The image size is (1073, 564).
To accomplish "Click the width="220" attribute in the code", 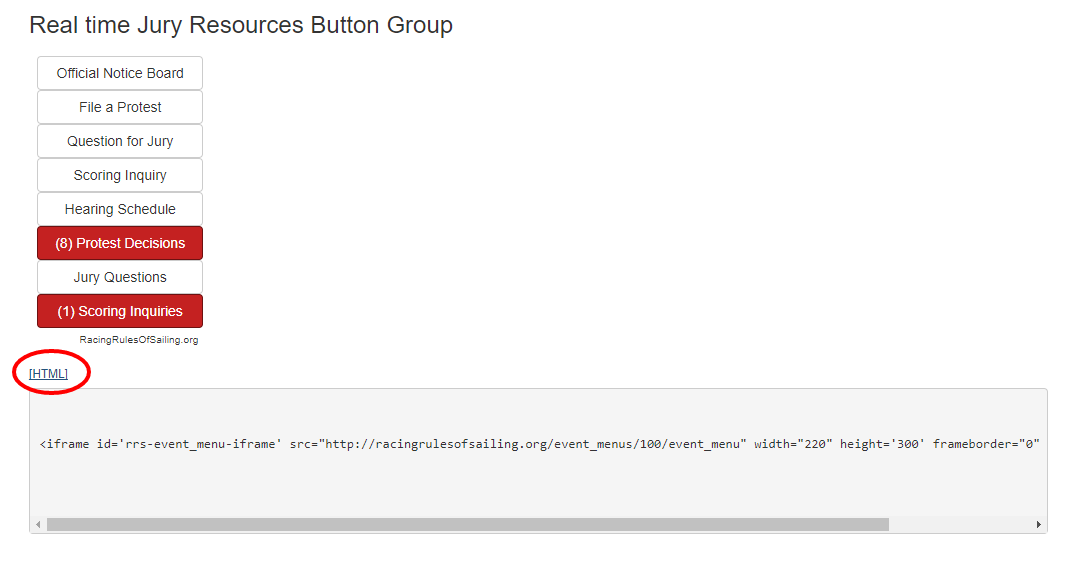I will (x=793, y=444).
